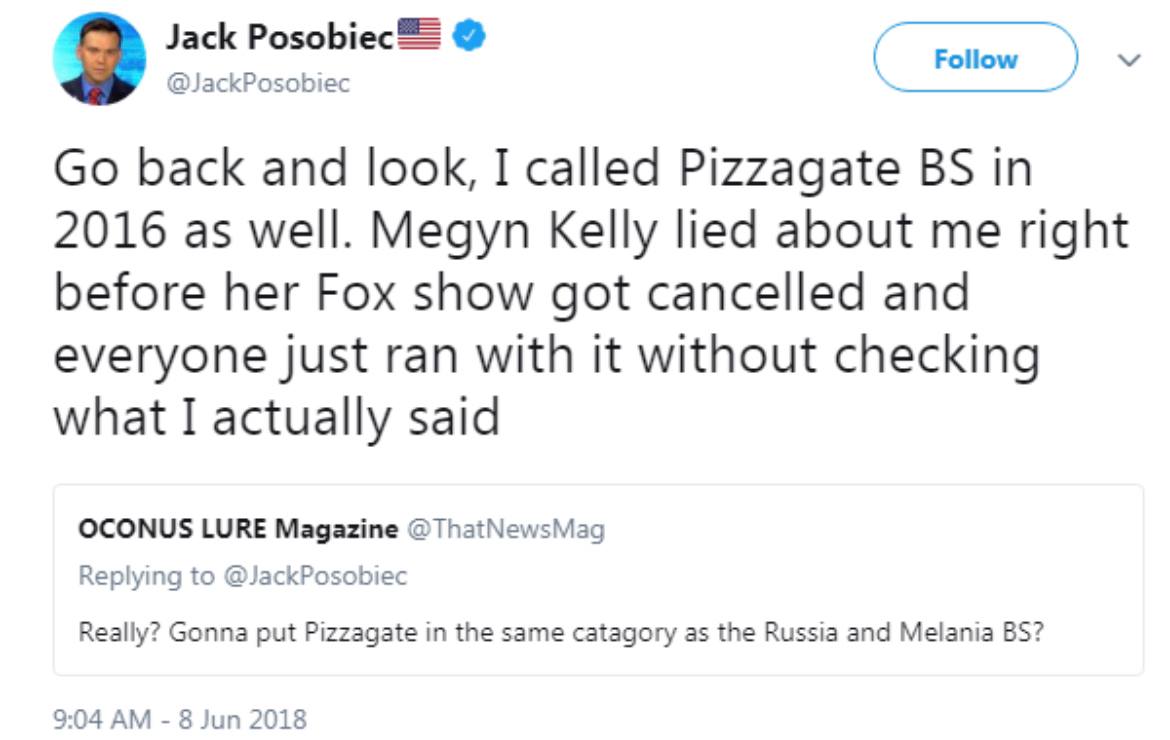1170x740 pixels.
Task: Click the American flag emoji beside the name
Action: [x=419, y=37]
